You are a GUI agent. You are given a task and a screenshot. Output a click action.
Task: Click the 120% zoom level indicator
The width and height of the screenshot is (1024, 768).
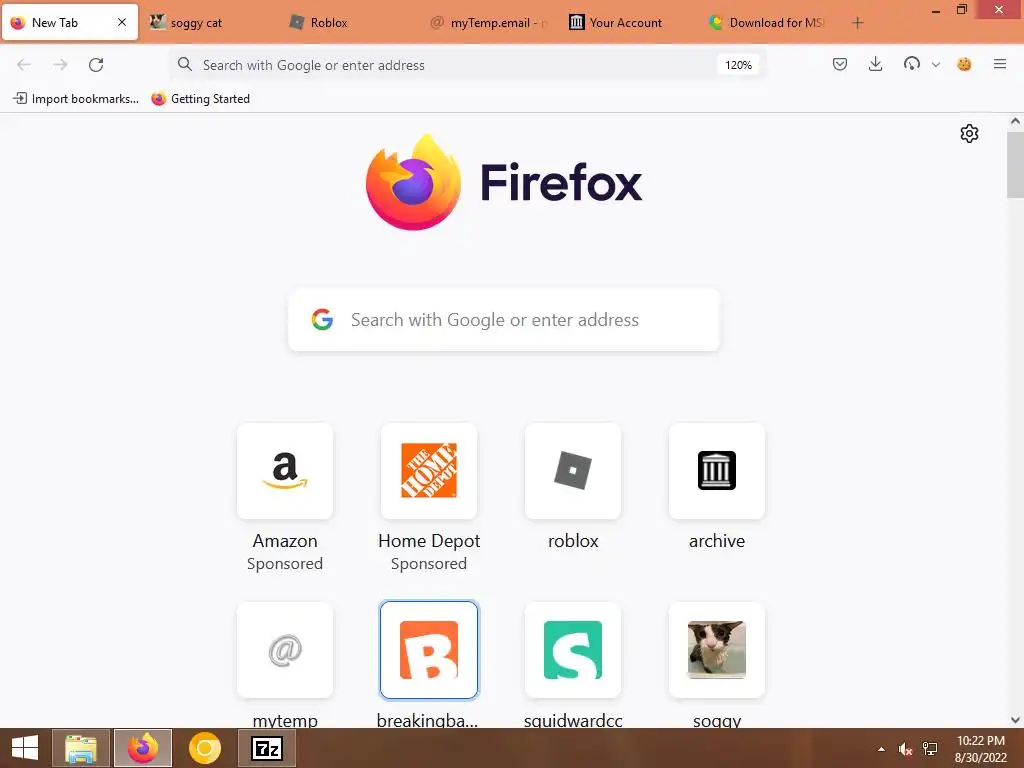739,65
